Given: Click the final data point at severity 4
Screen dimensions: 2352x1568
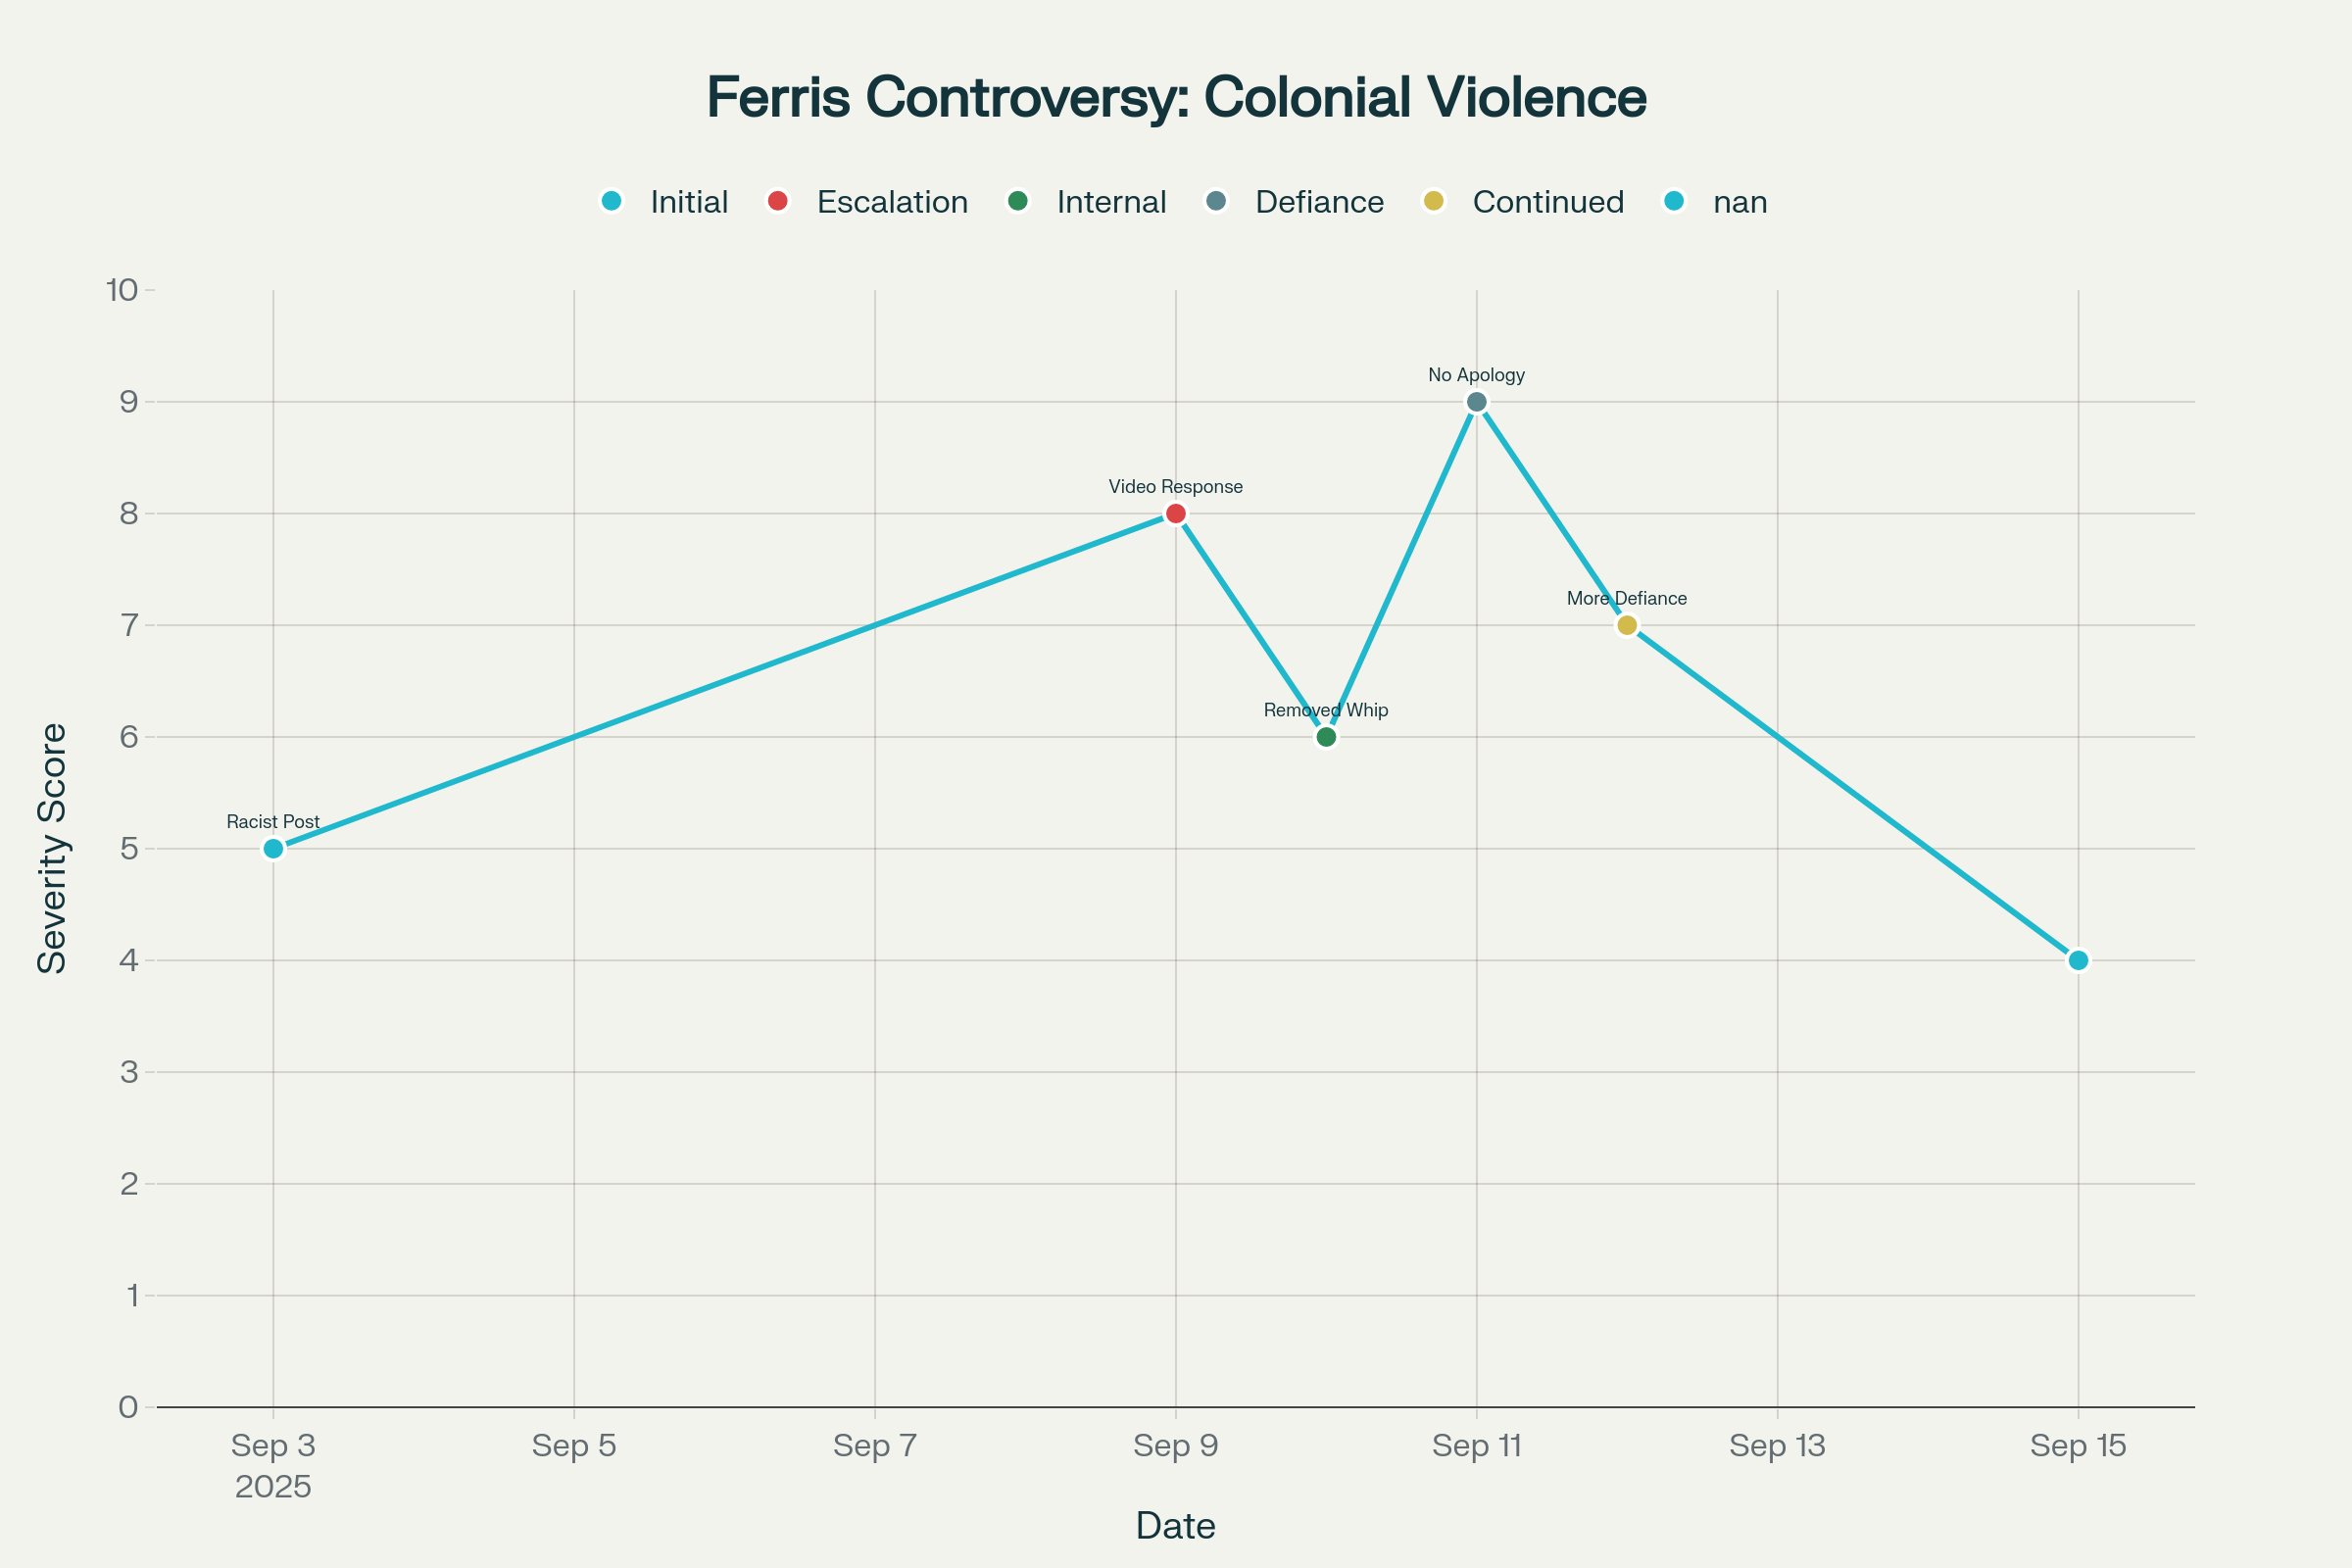Looking at the screenshot, I should [x=2078, y=960].
